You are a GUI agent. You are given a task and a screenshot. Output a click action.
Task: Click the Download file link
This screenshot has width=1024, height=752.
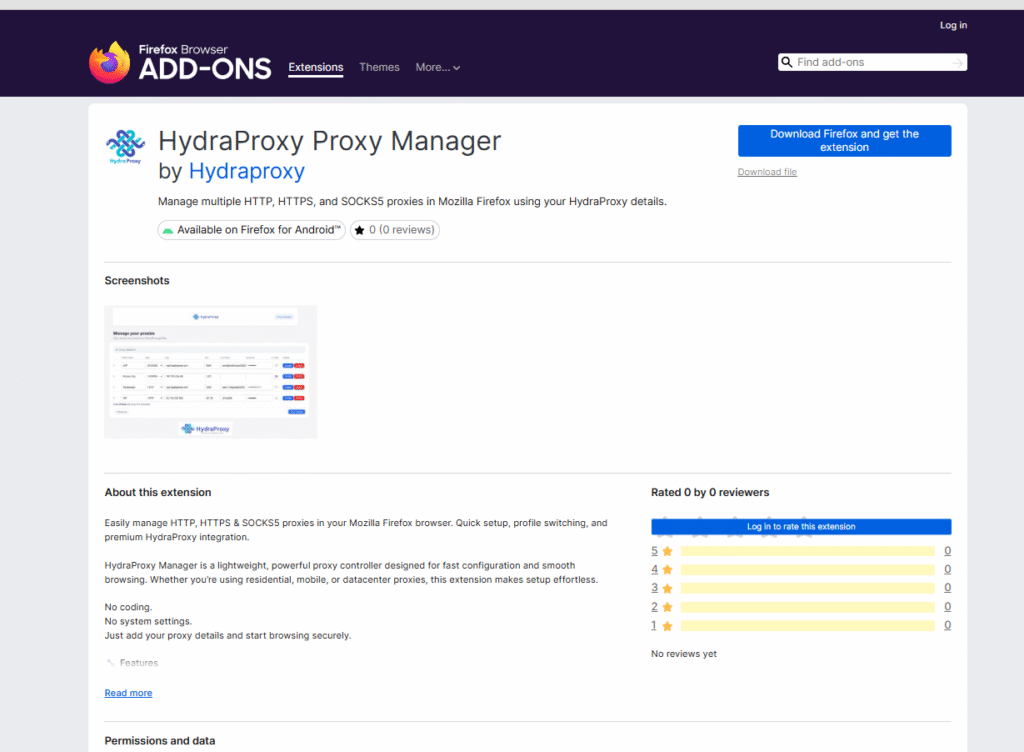point(767,172)
